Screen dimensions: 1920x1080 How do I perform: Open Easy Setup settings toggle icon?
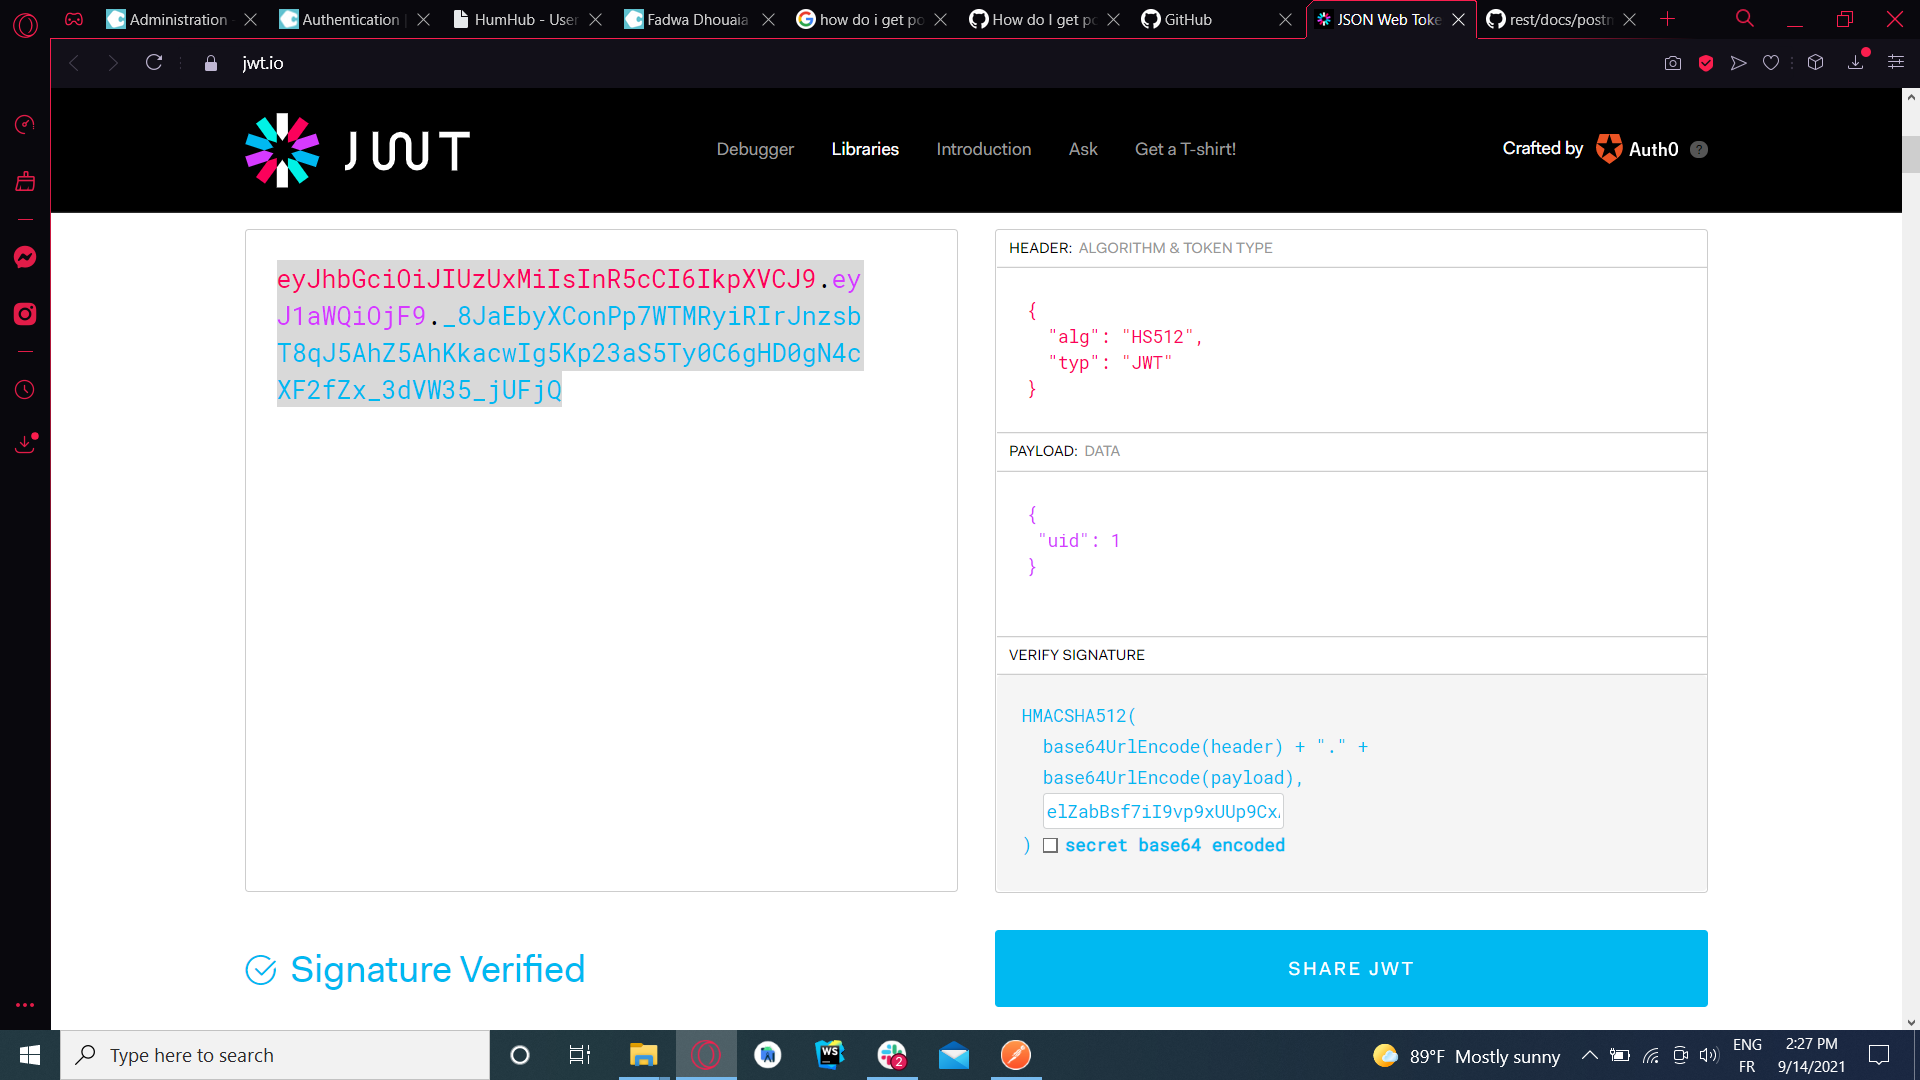click(1895, 63)
